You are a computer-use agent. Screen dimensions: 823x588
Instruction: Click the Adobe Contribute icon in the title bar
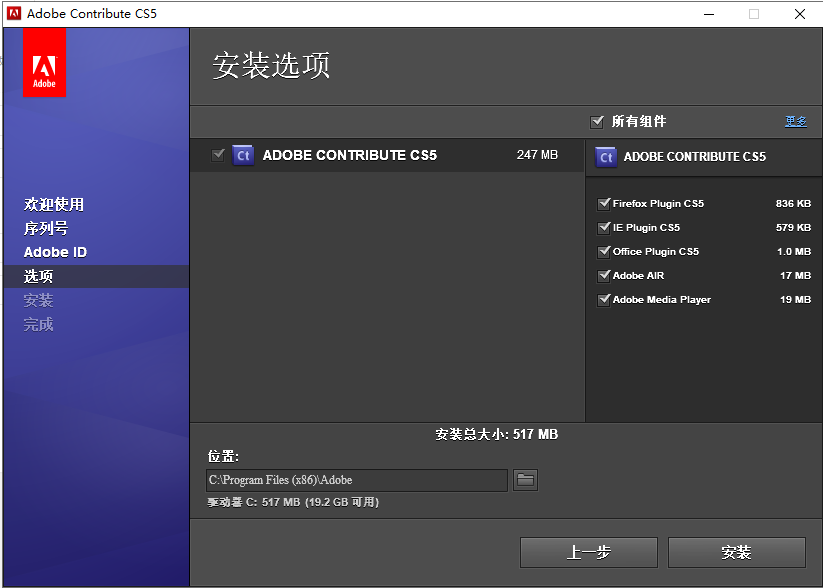coord(12,14)
